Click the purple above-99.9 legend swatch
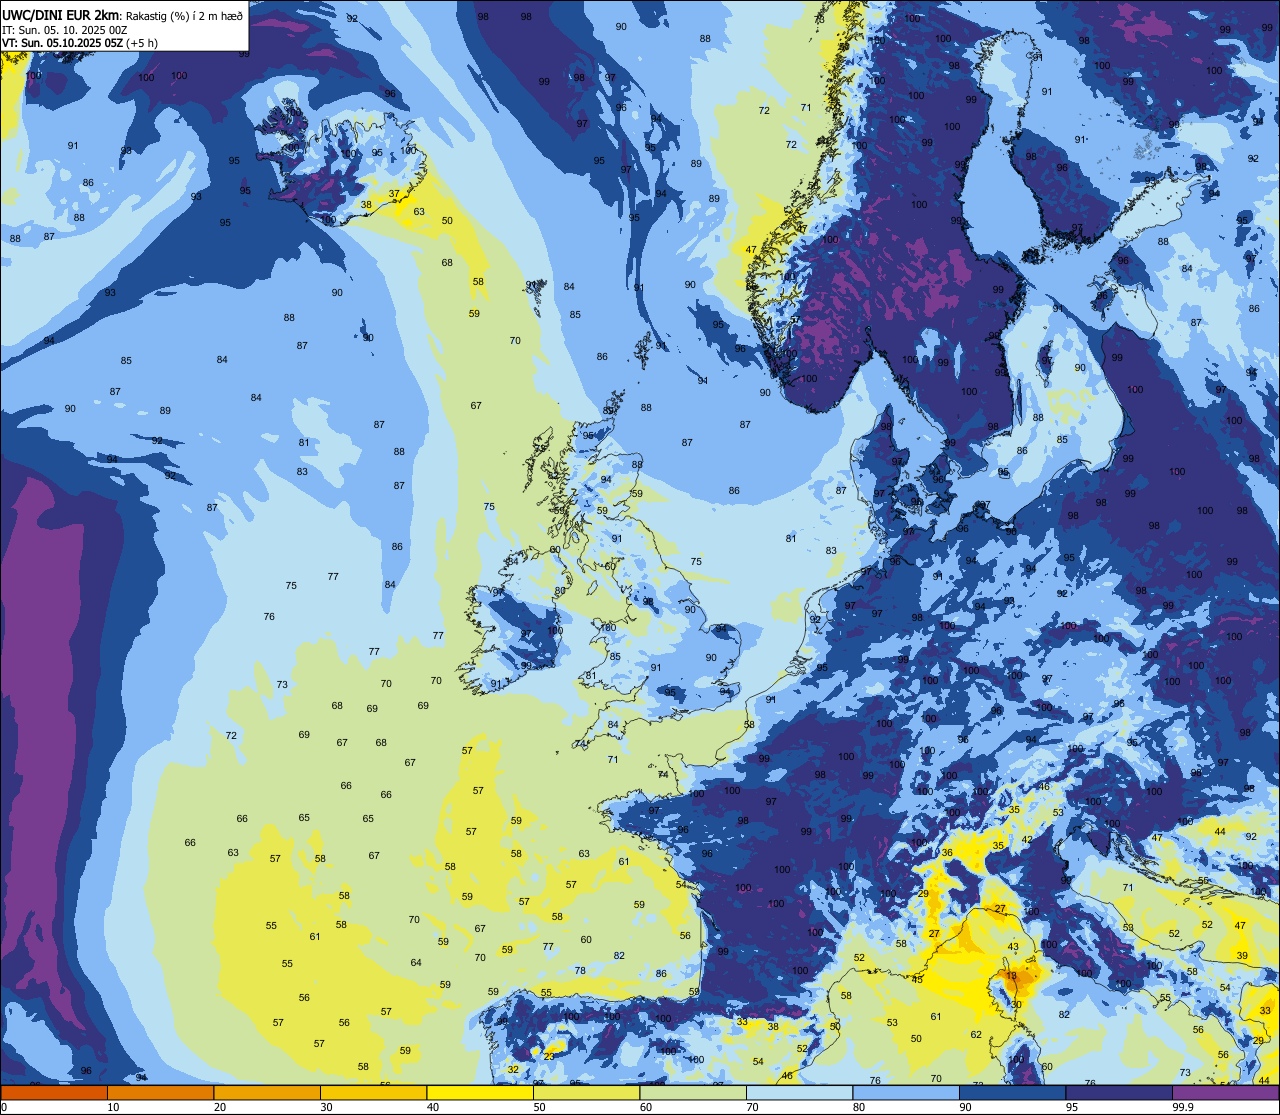 (1225, 1092)
